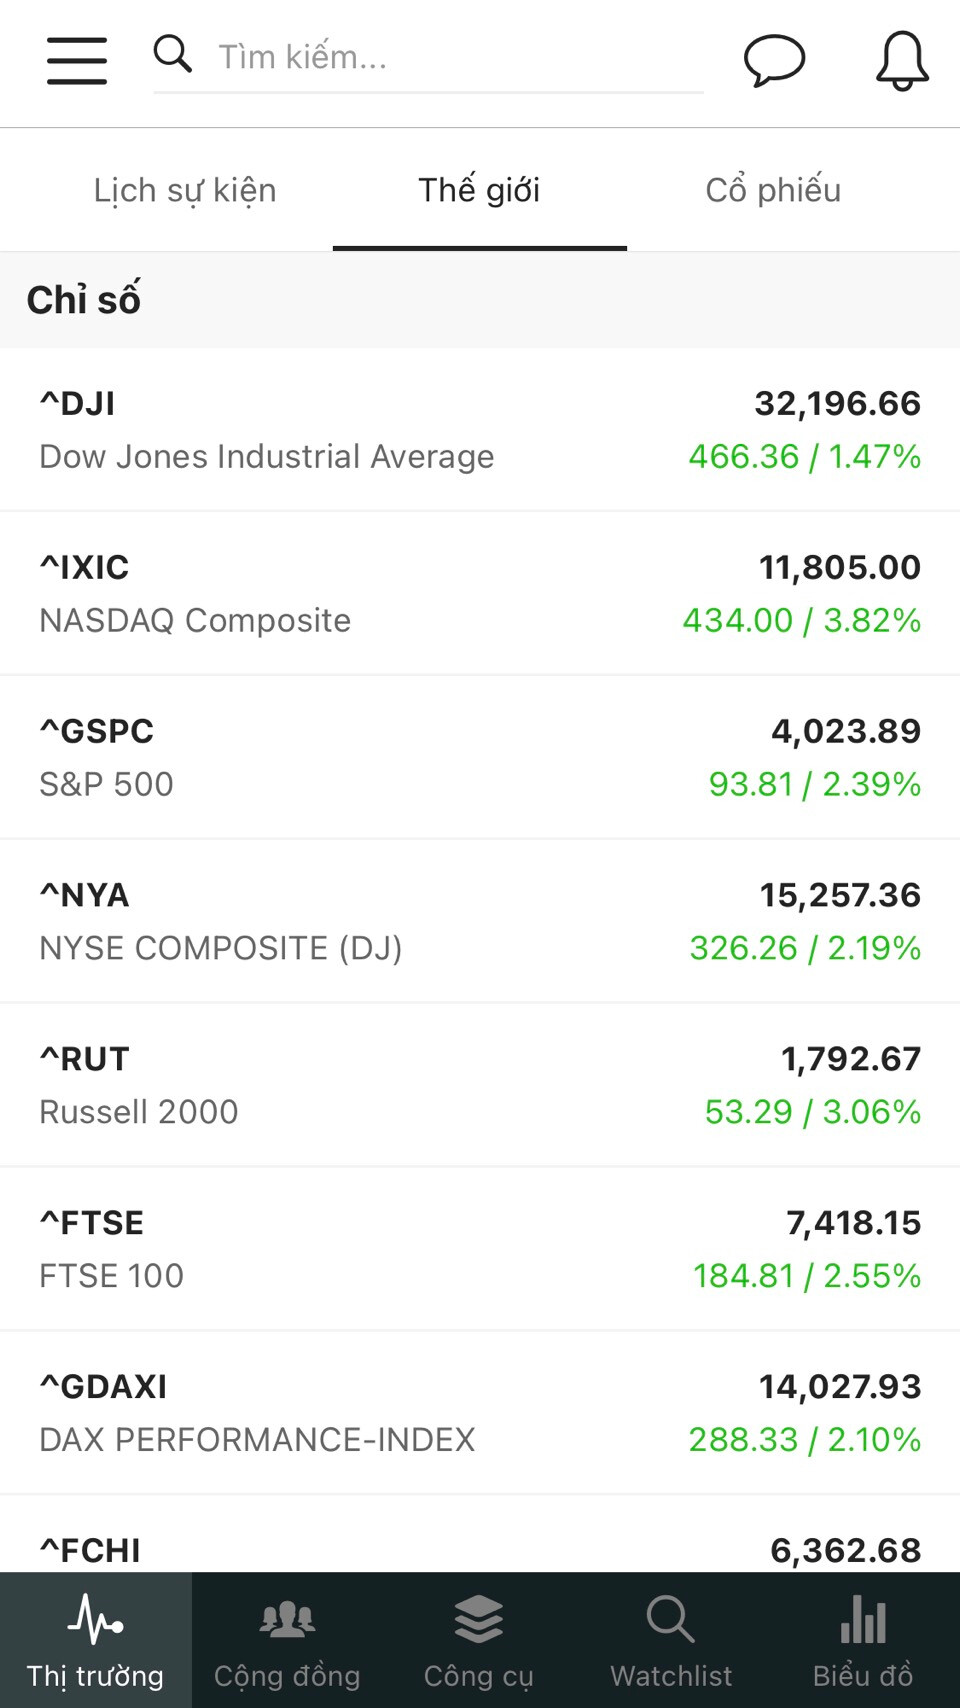Switch to Cổ phiếu tab
The width and height of the screenshot is (960, 1708).
pos(773,190)
